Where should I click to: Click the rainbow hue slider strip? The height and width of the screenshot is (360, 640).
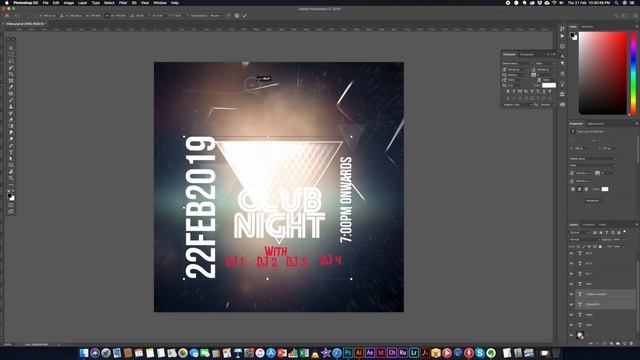[633, 73]
